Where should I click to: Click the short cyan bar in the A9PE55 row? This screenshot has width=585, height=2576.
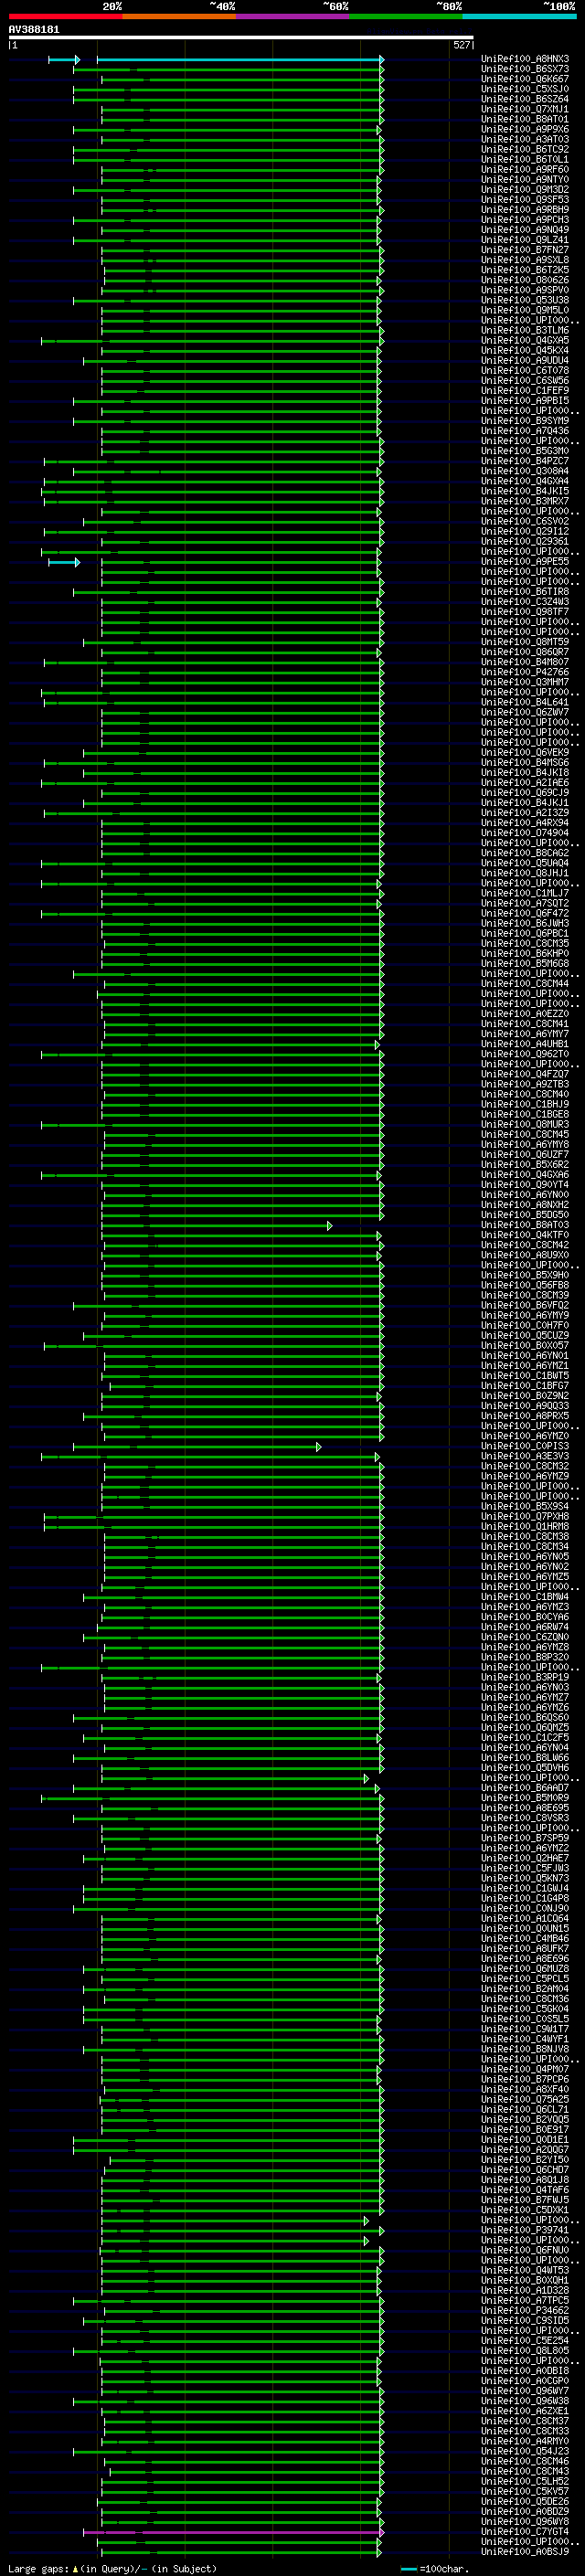pyautogui.click(x=64, y=563)
